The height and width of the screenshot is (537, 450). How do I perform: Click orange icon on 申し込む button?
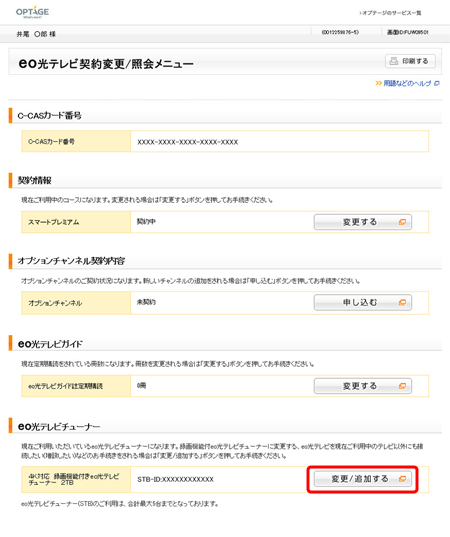(402, 302)
